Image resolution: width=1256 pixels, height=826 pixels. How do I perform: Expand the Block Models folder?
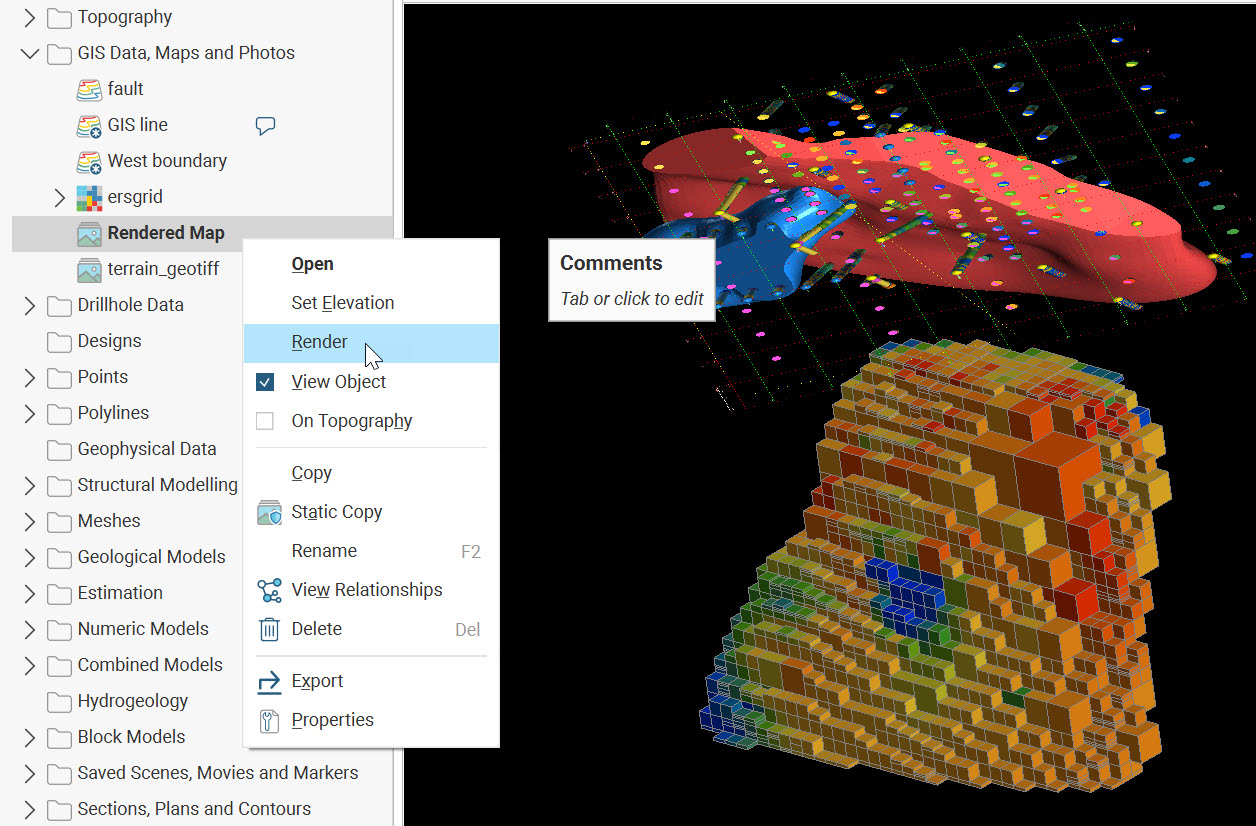pos(29,737)
